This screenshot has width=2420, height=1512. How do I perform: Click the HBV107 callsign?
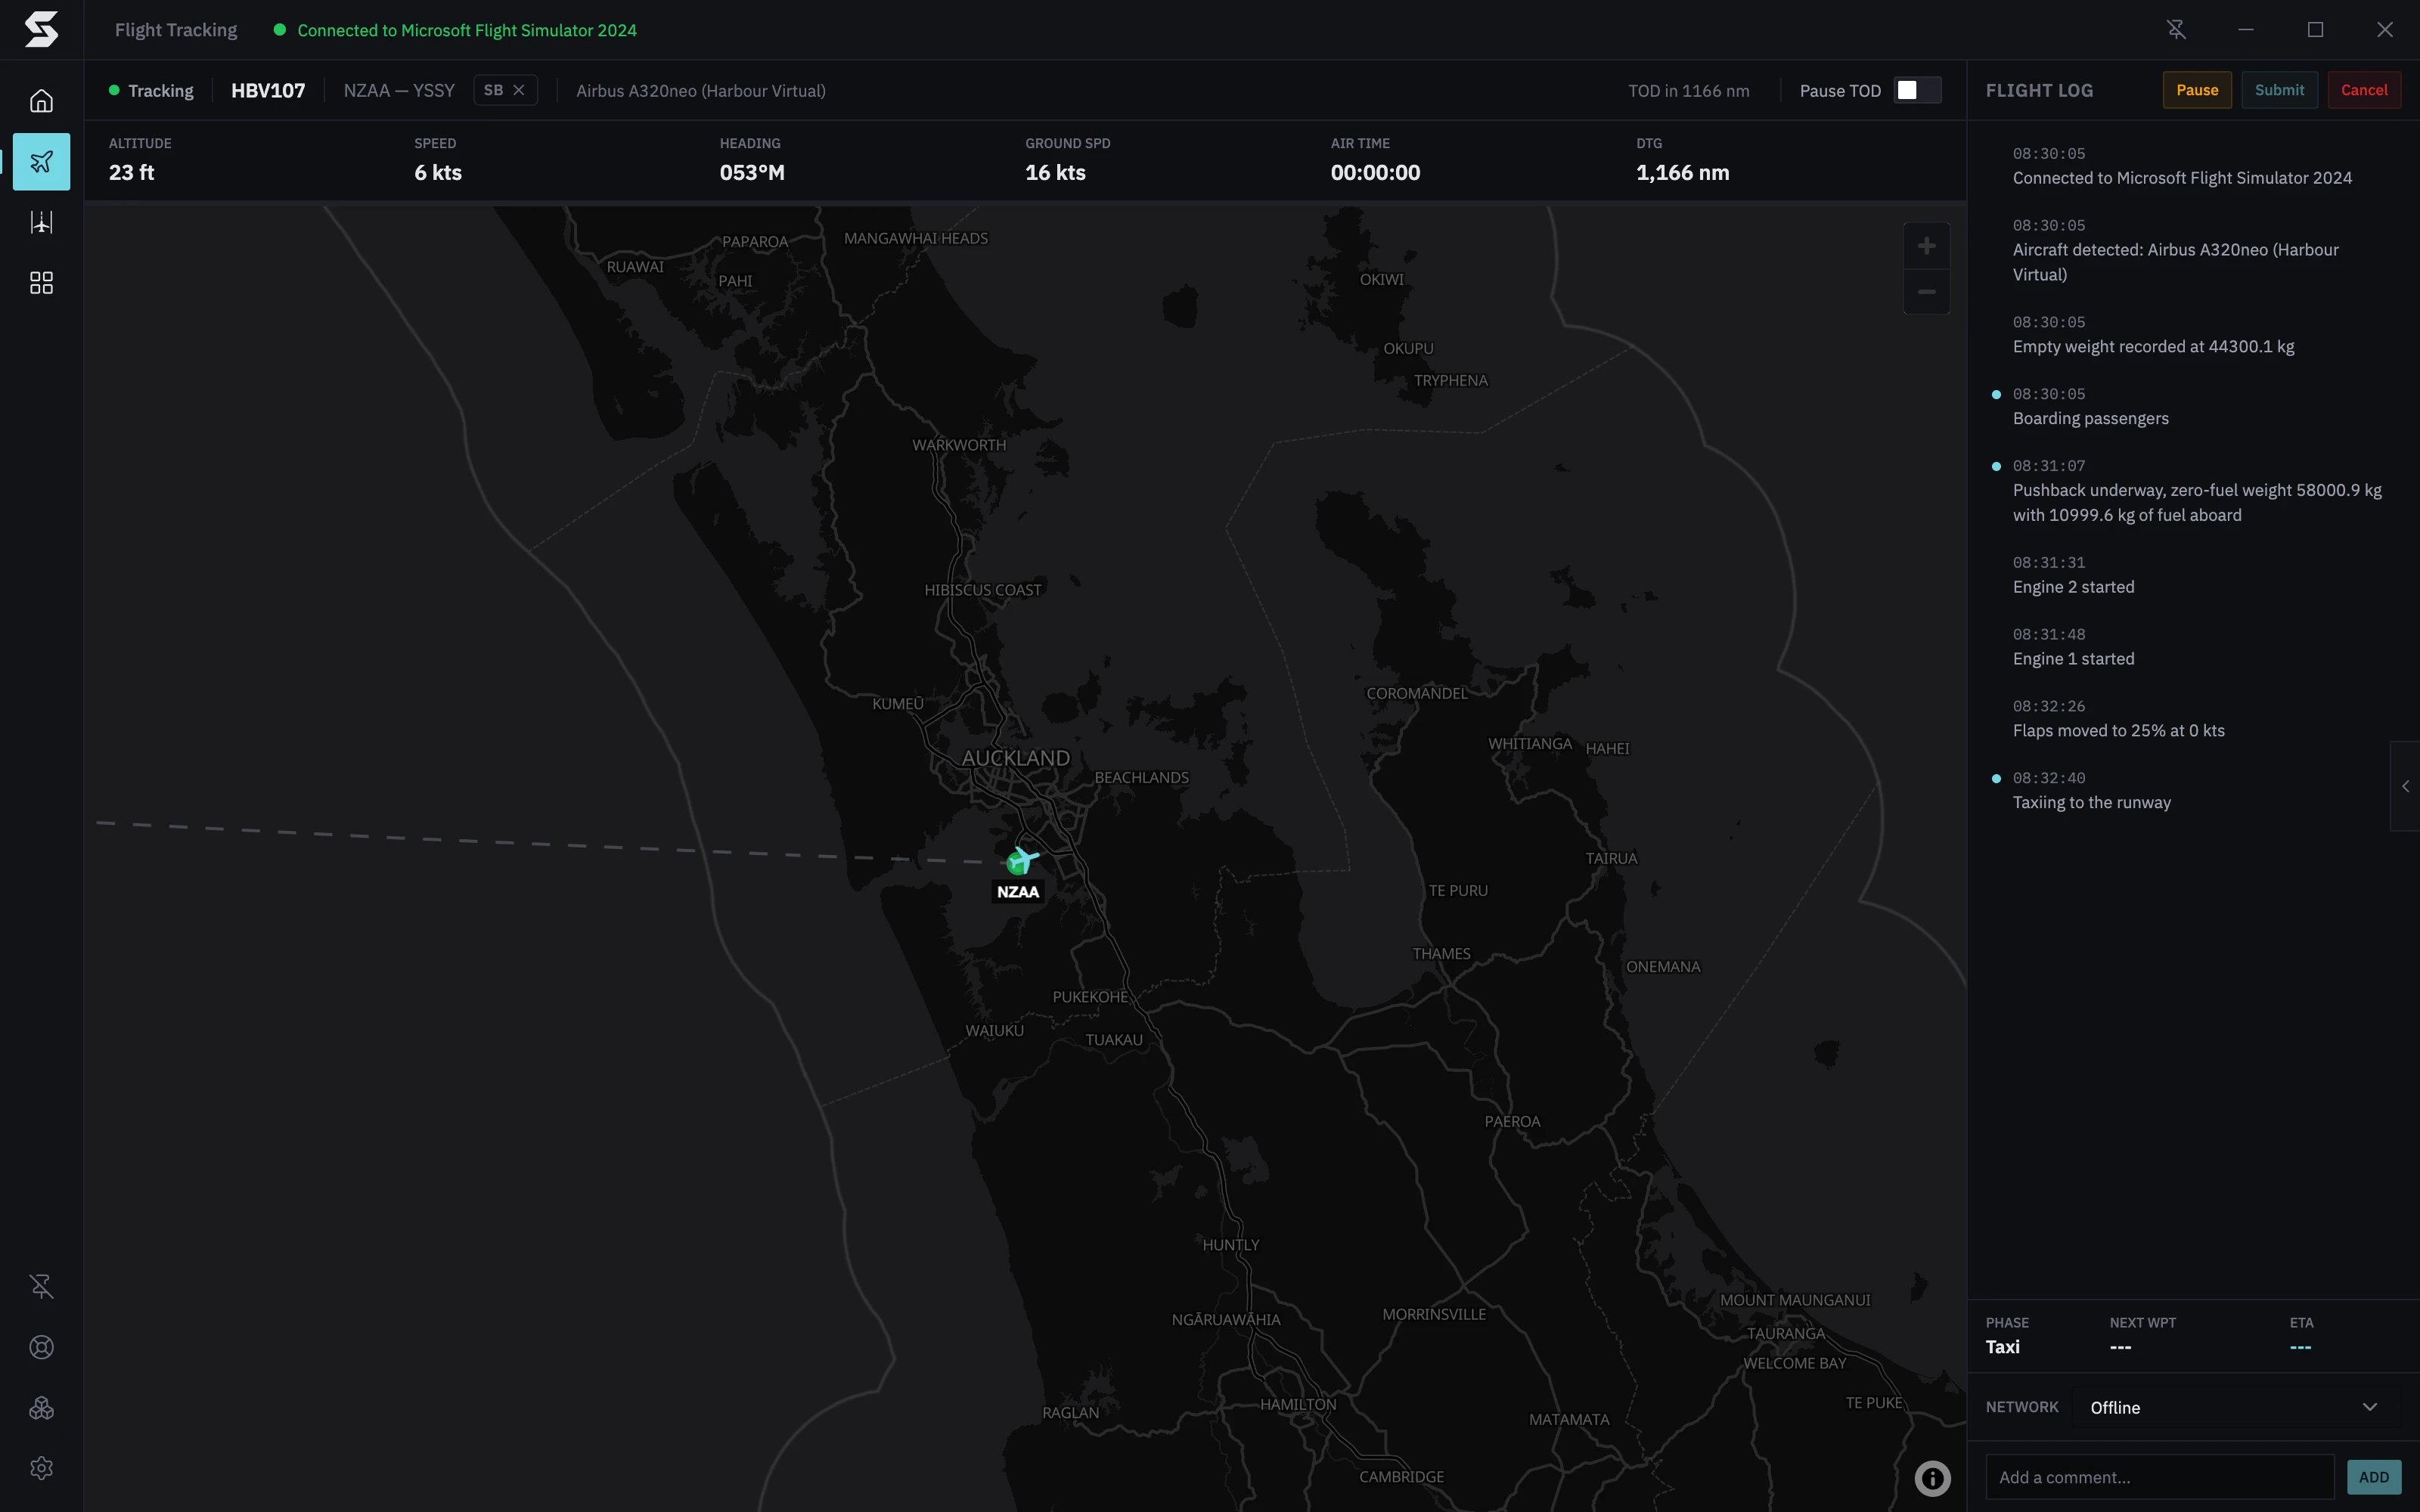coord(268,90)
